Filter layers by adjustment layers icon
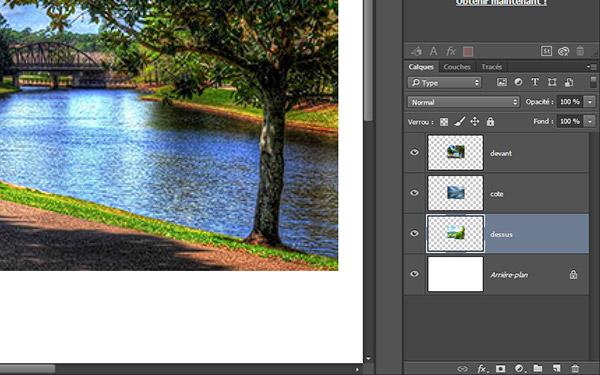 tap(518, 82)
